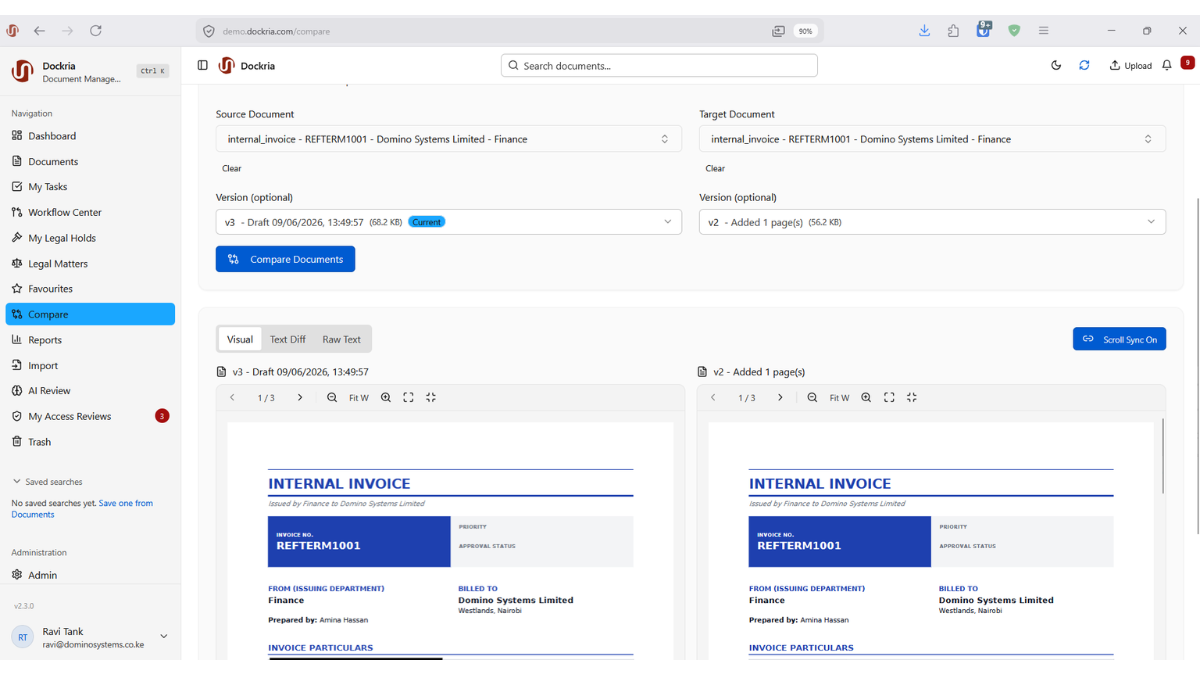Open the Target Document dropdown

click(932, 139)
